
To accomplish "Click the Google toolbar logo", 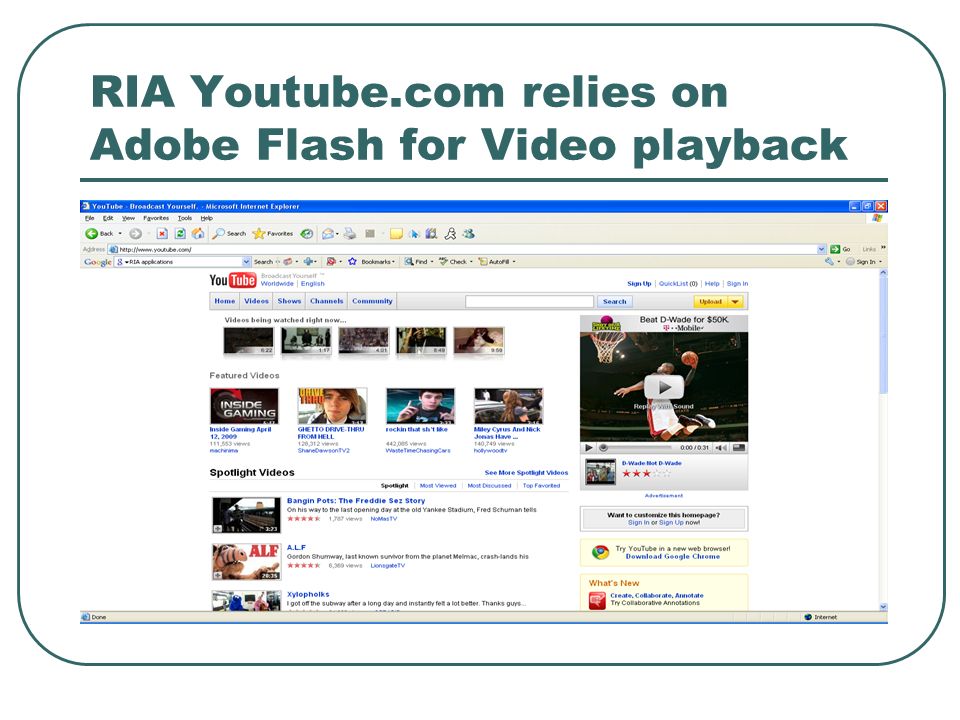I will click(97, 262).
